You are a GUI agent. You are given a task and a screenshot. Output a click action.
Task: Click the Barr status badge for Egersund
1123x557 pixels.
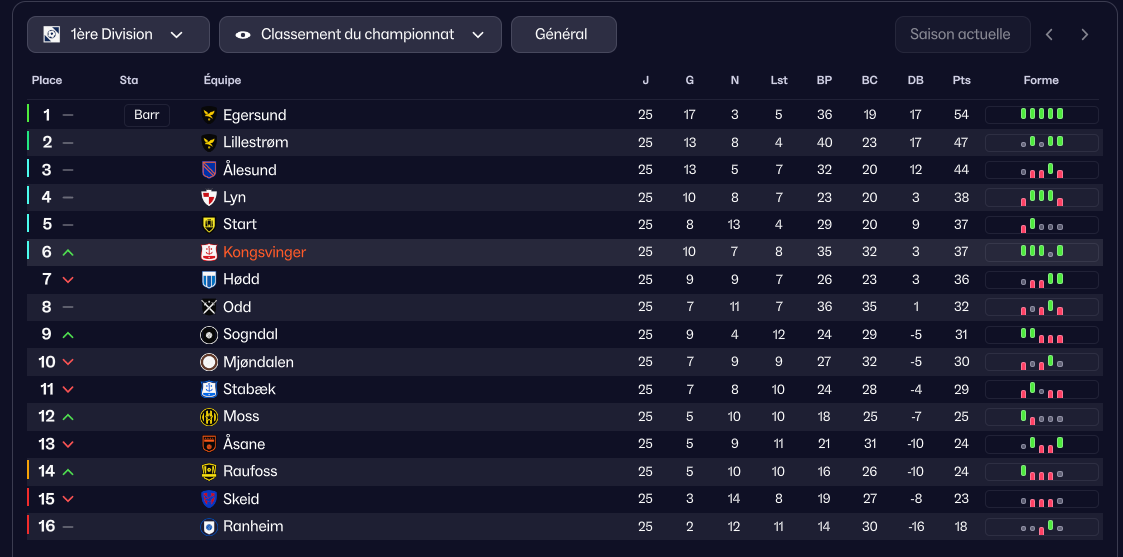[x=147, y=115]
